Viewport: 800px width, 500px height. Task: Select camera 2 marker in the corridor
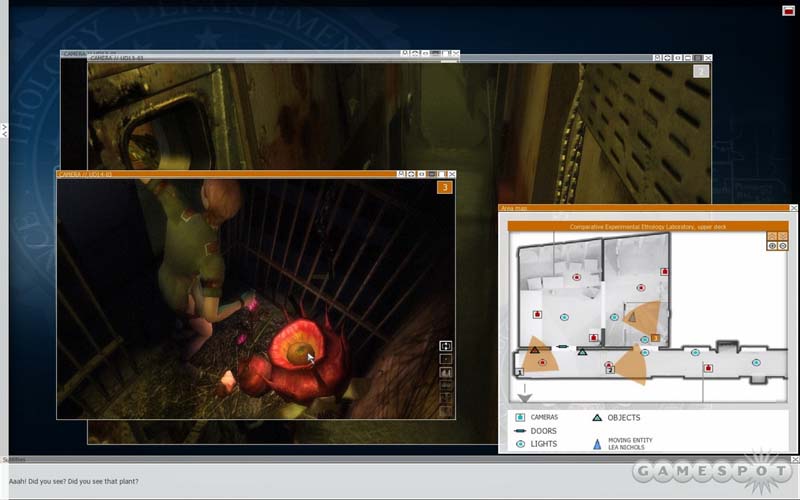coord(609,370)
